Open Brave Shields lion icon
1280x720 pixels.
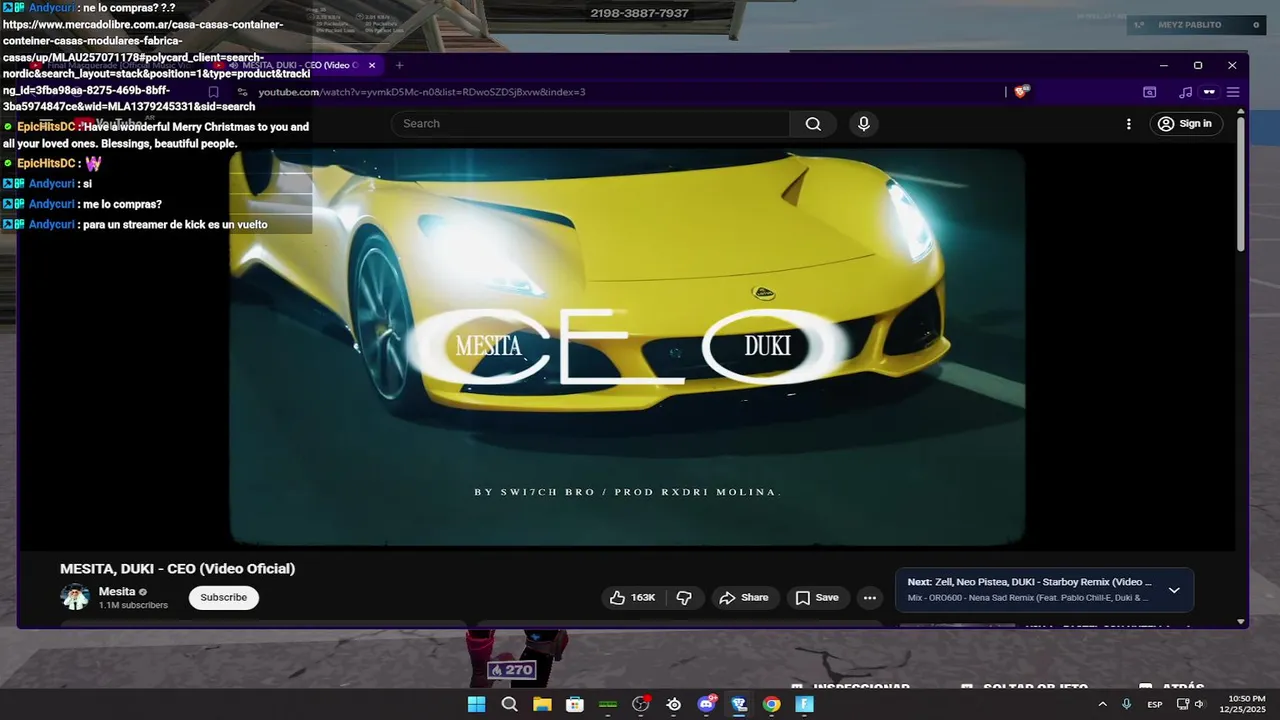(1021, 92)
